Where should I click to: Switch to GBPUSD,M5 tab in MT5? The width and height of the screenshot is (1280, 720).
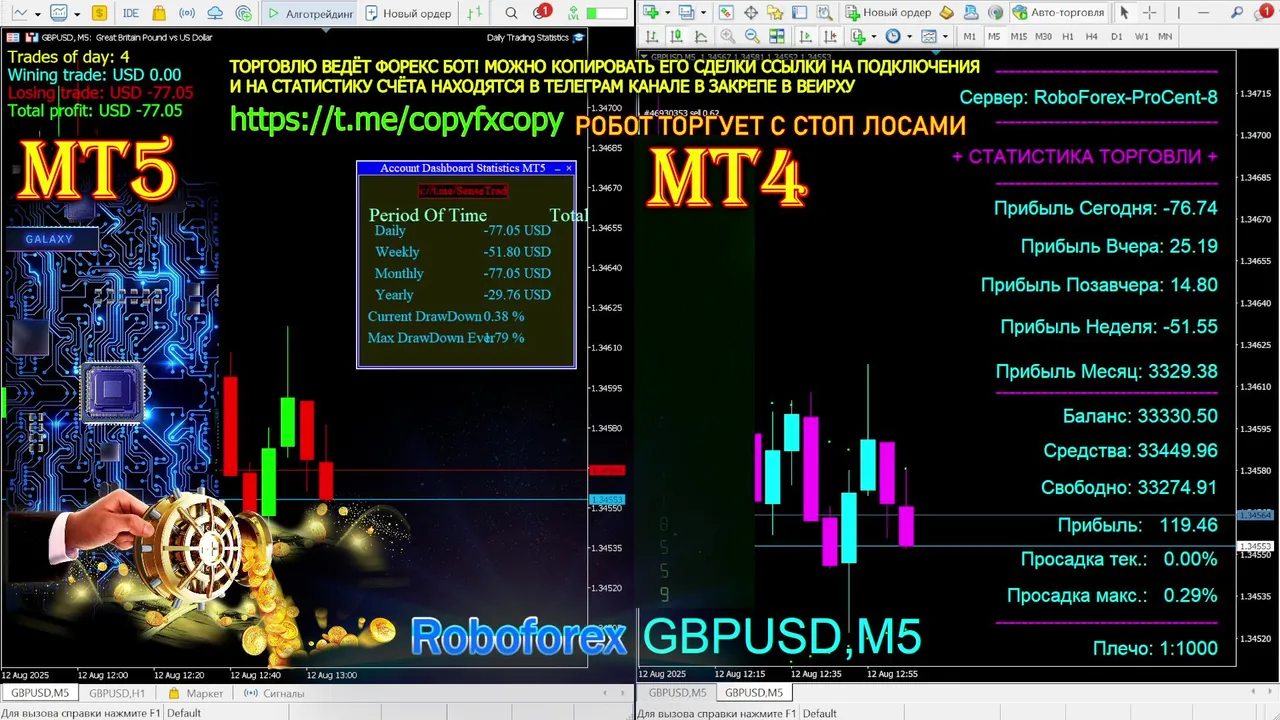(40, 693)
